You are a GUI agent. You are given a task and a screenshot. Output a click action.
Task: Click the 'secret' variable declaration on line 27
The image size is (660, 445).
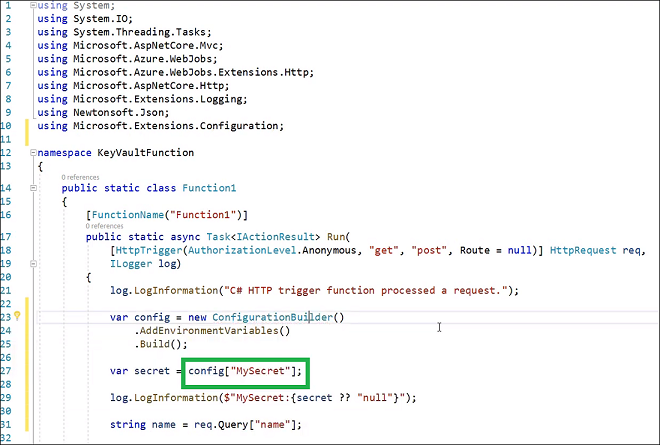(x=152, y=371)
